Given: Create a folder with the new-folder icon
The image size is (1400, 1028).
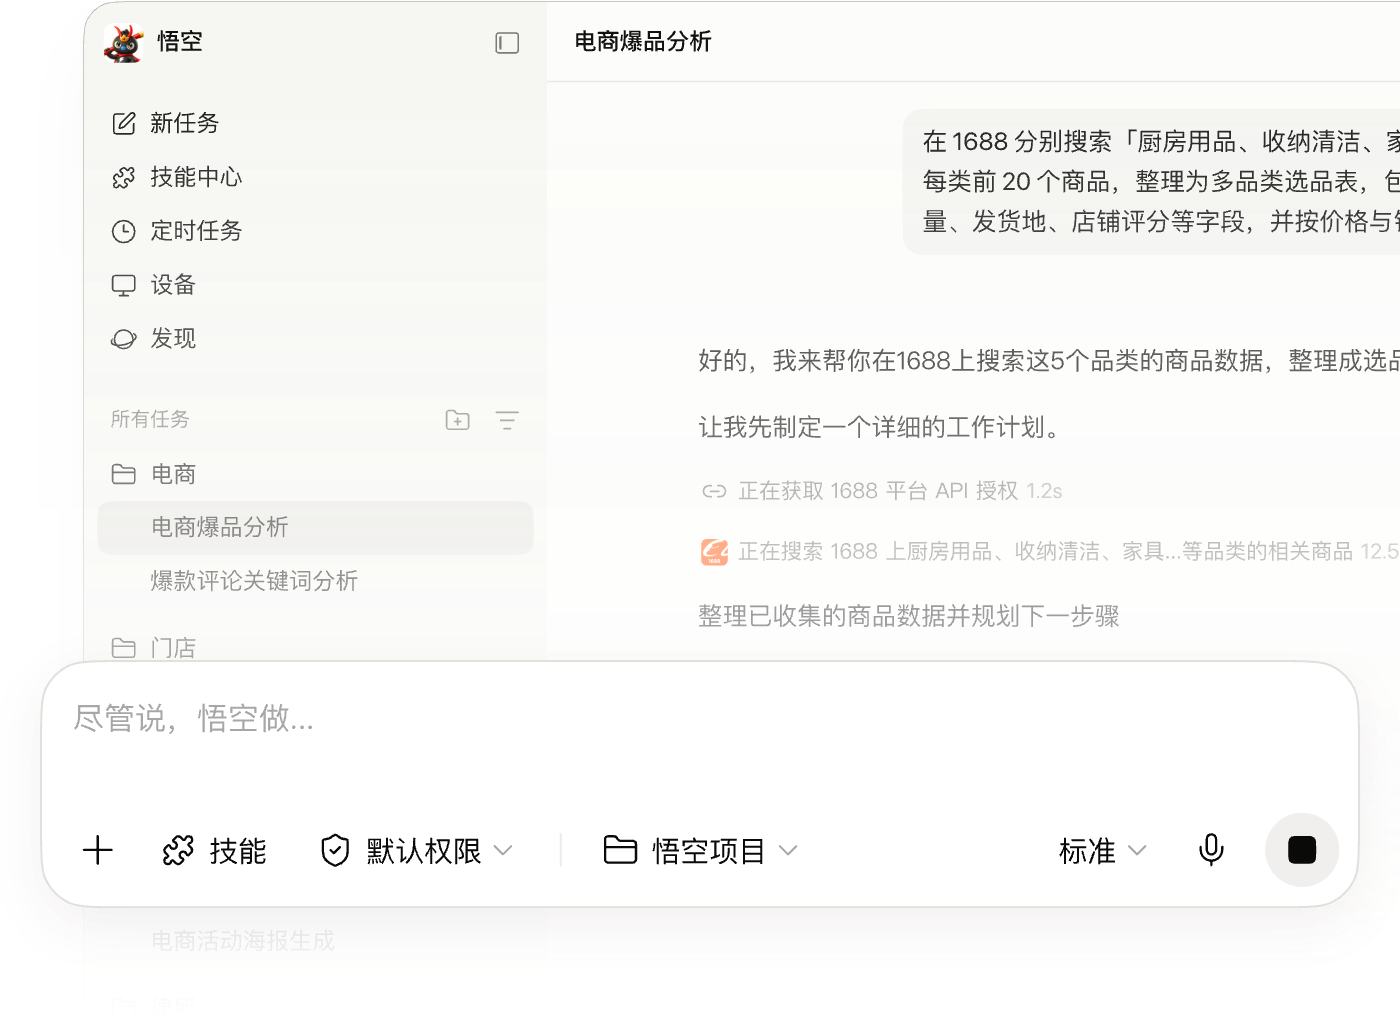Looking at the screenshot, I should point(457,420).
